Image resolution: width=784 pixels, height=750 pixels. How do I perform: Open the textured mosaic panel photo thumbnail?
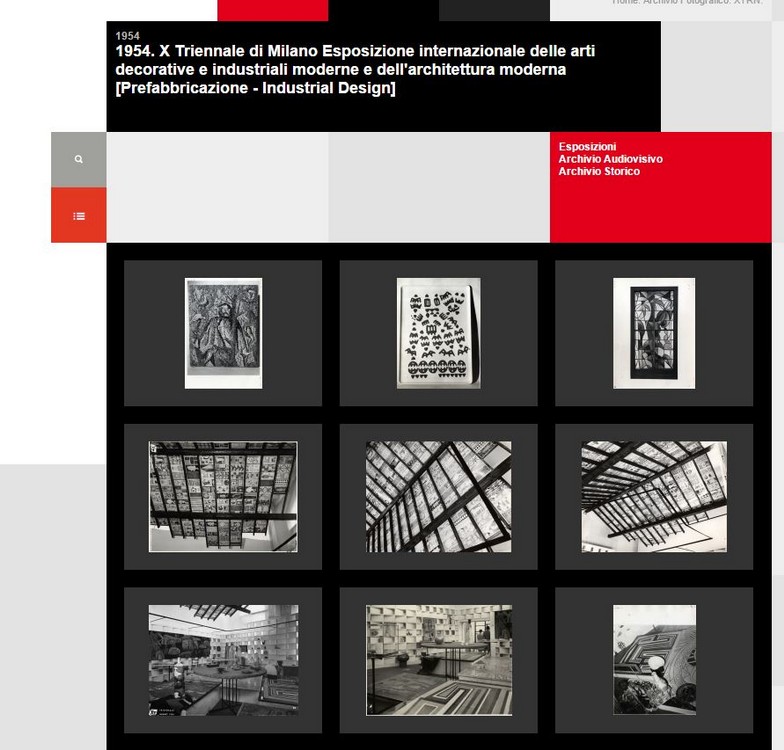pos(224,334)
